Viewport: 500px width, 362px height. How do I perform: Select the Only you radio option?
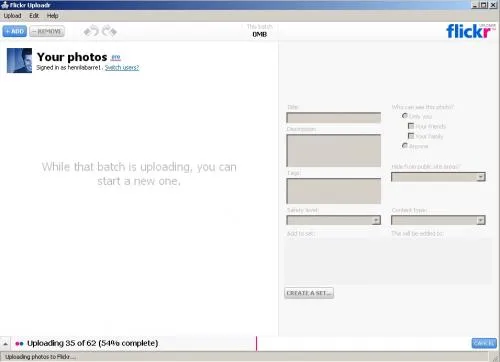point(405,116)
